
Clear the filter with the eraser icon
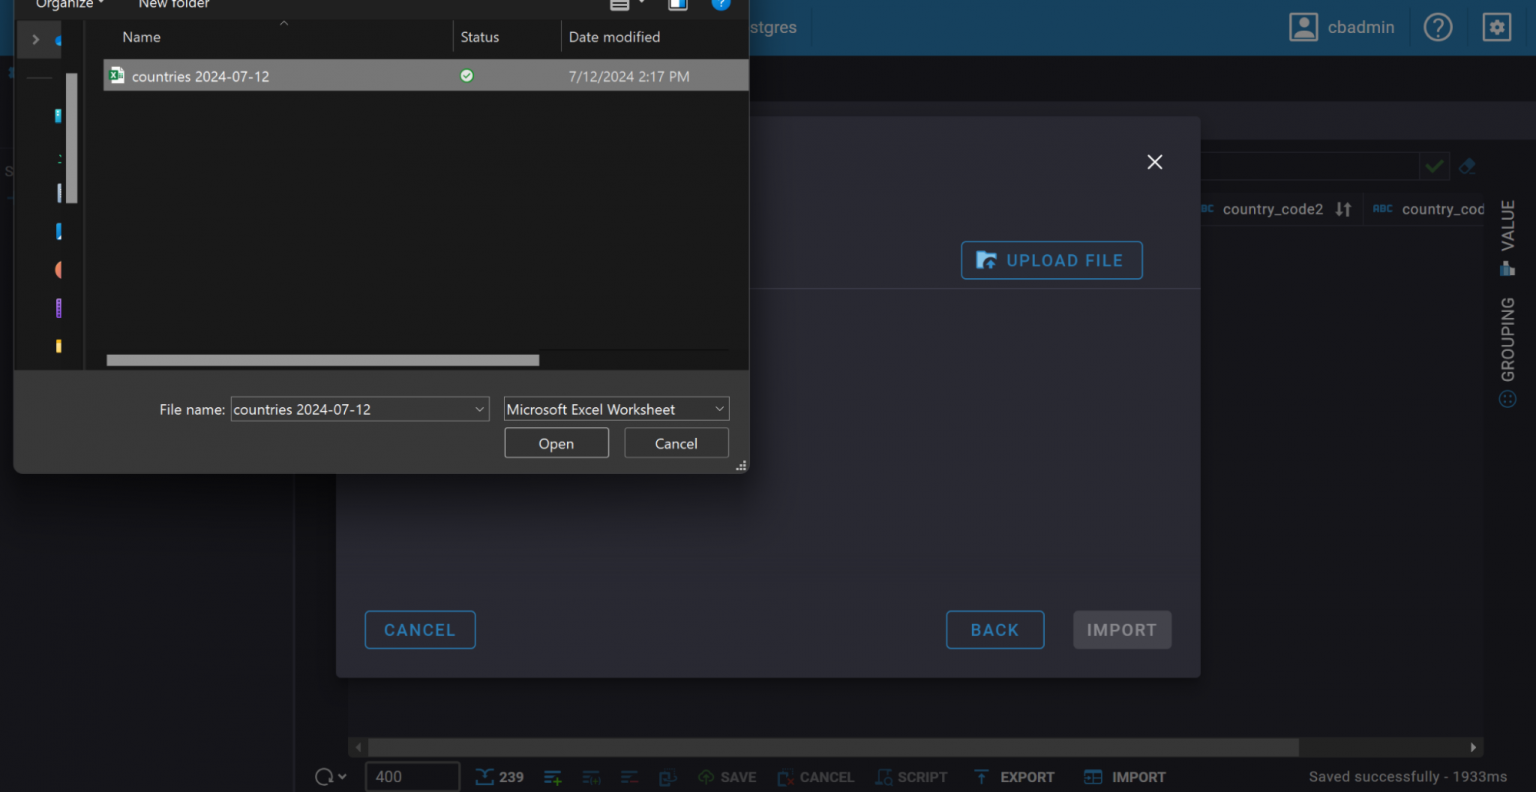tap(1467, 167)
